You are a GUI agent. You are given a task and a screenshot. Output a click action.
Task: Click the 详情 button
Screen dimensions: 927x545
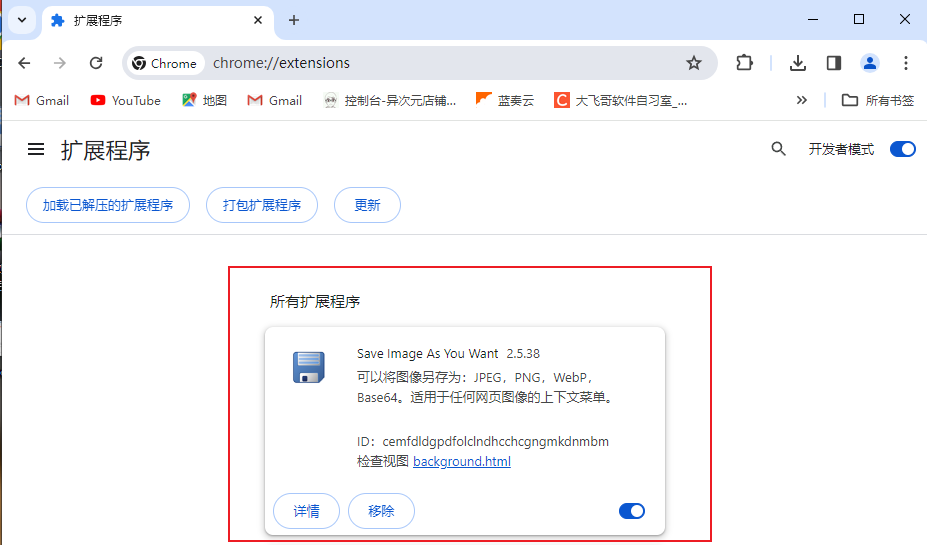(x=306, y=511)
